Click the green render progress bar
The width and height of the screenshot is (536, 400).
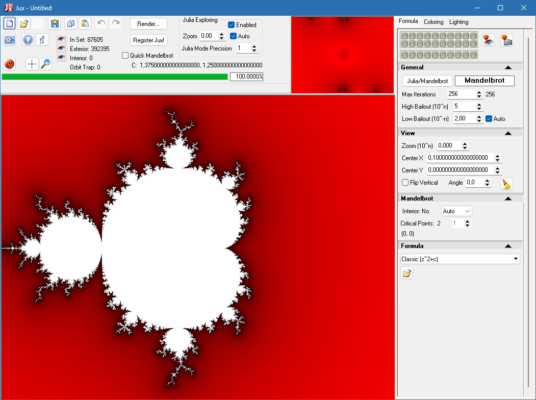[x=115, y=77]
